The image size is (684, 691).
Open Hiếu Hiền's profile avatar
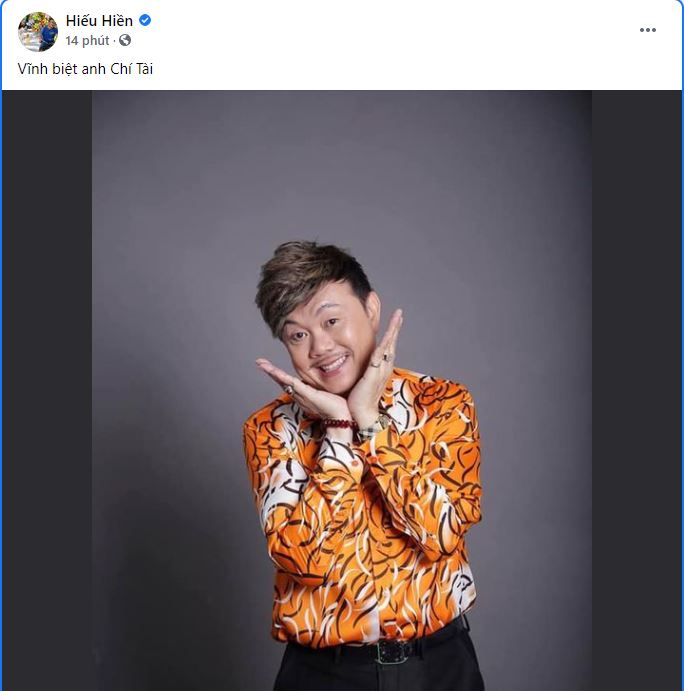pos(37,31)
